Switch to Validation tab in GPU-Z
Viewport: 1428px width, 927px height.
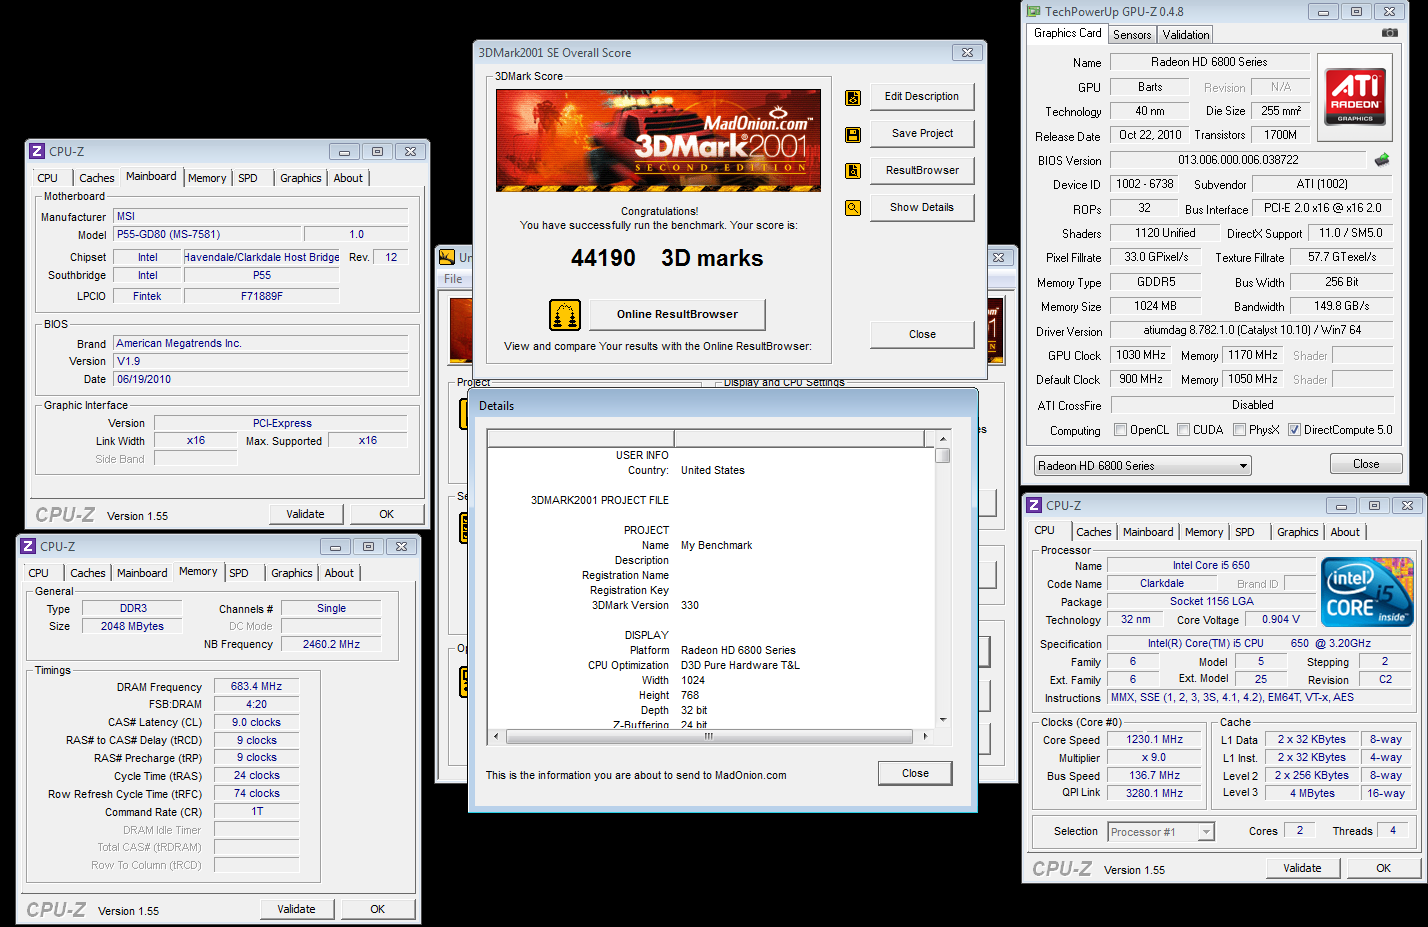[1186, 35]
